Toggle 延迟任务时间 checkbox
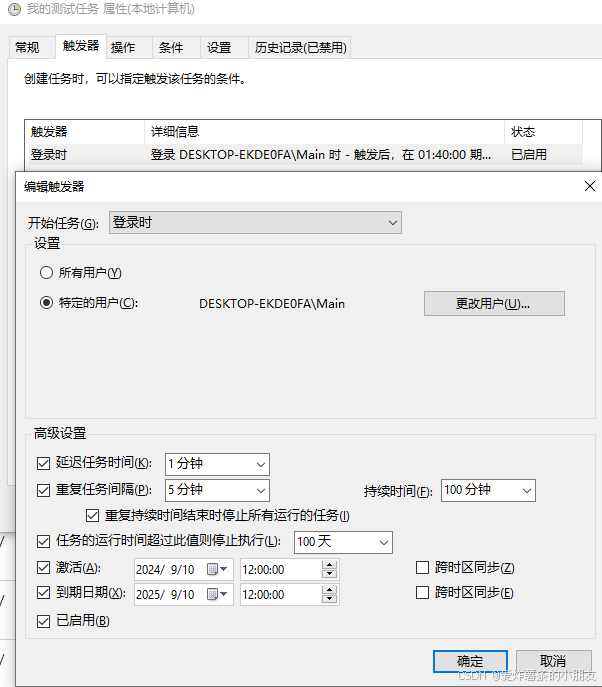 tap(43, 463)
